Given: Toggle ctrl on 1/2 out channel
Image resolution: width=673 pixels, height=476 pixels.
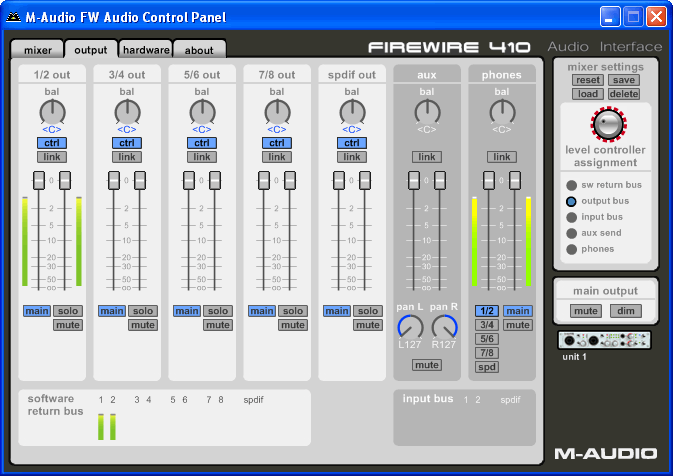Looking at the screenshot, I should point(52,143).
